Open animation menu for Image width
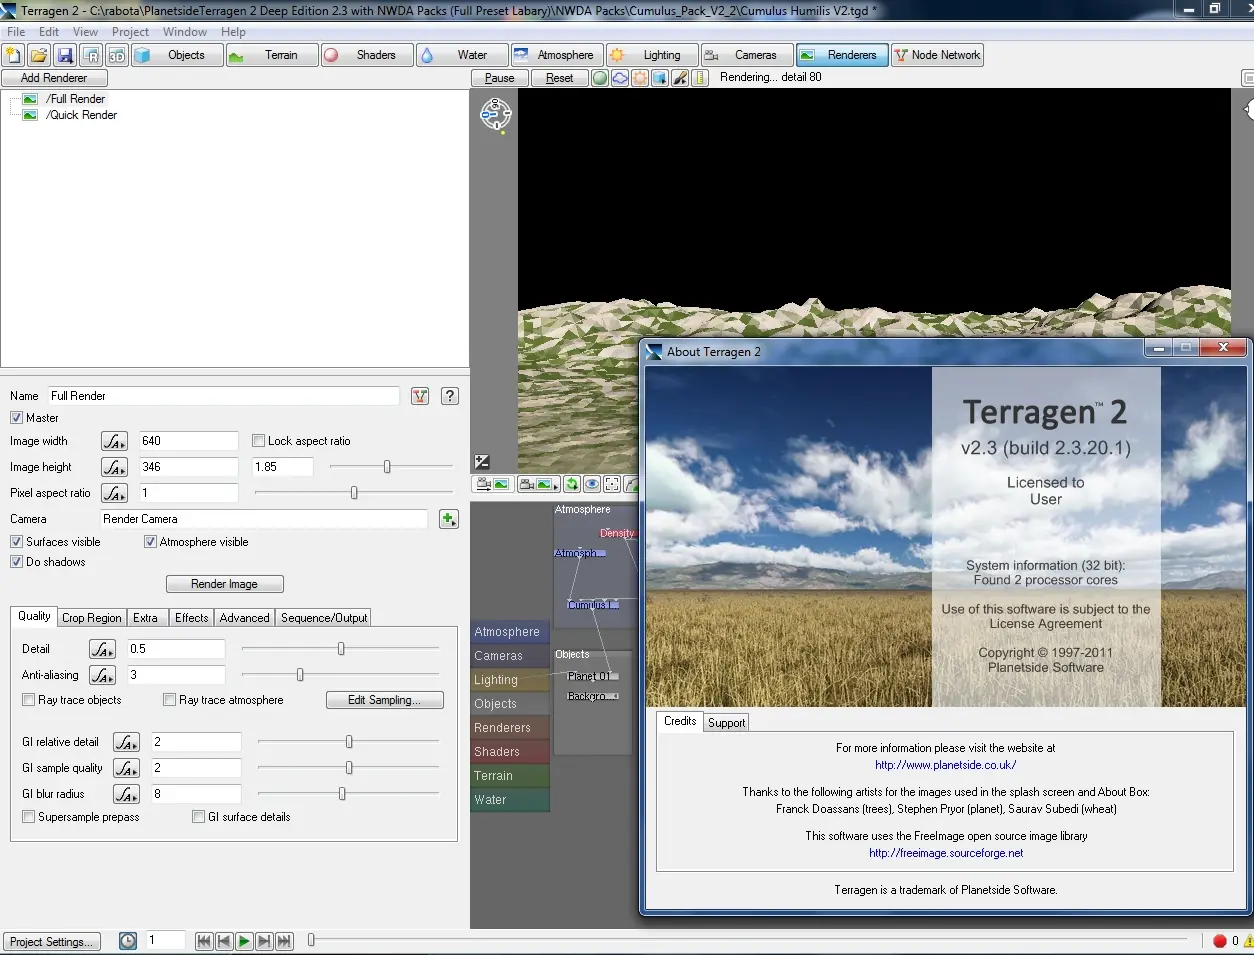 [114, 441]
